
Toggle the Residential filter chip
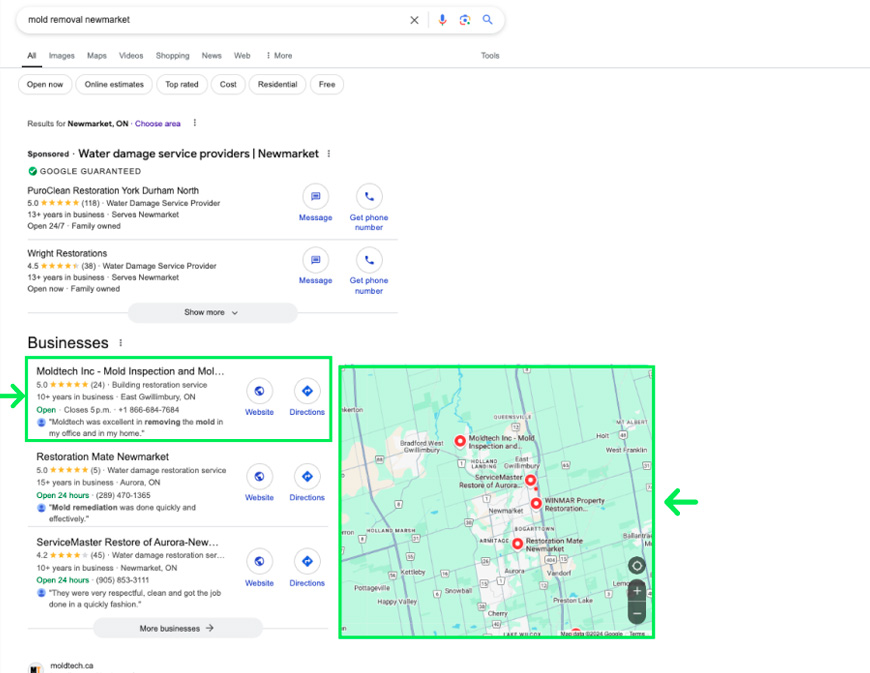(x=277, y=85)
